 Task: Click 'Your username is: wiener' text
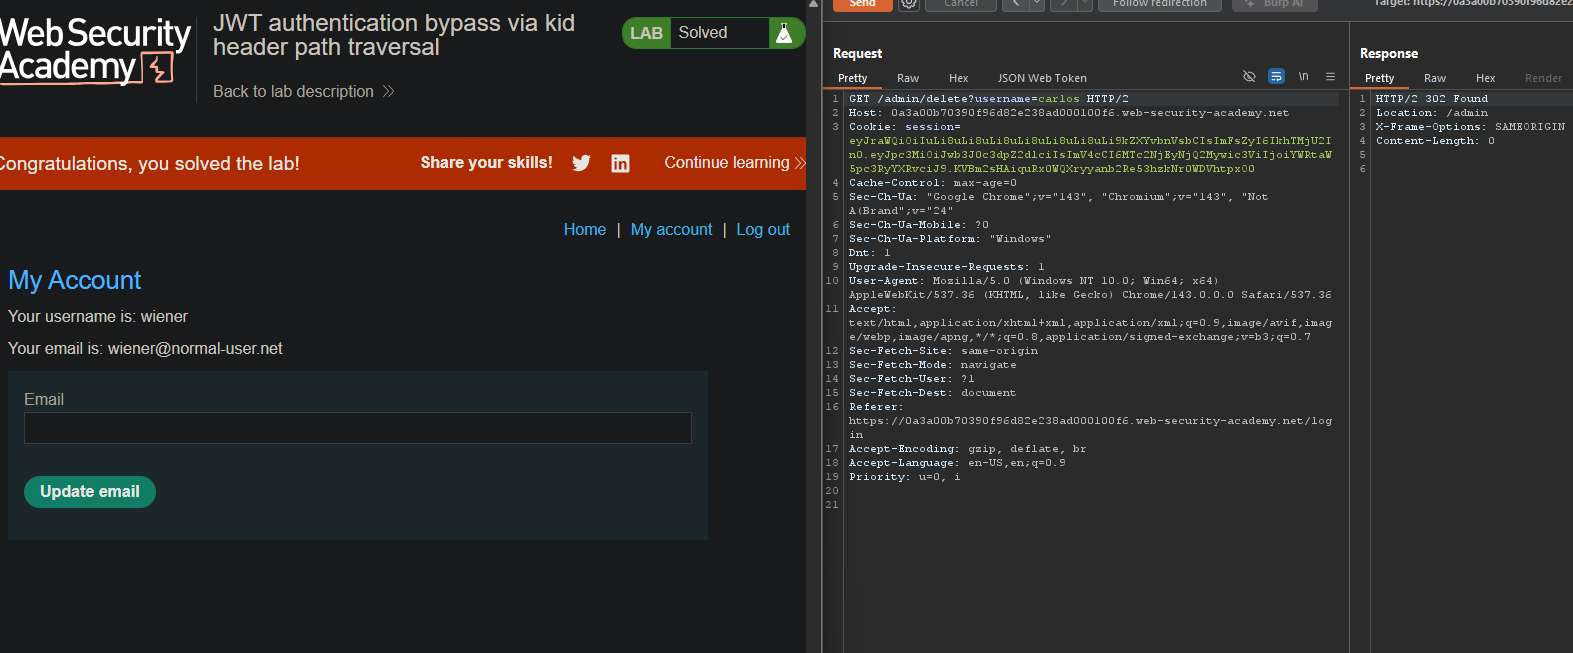point(98,317)
